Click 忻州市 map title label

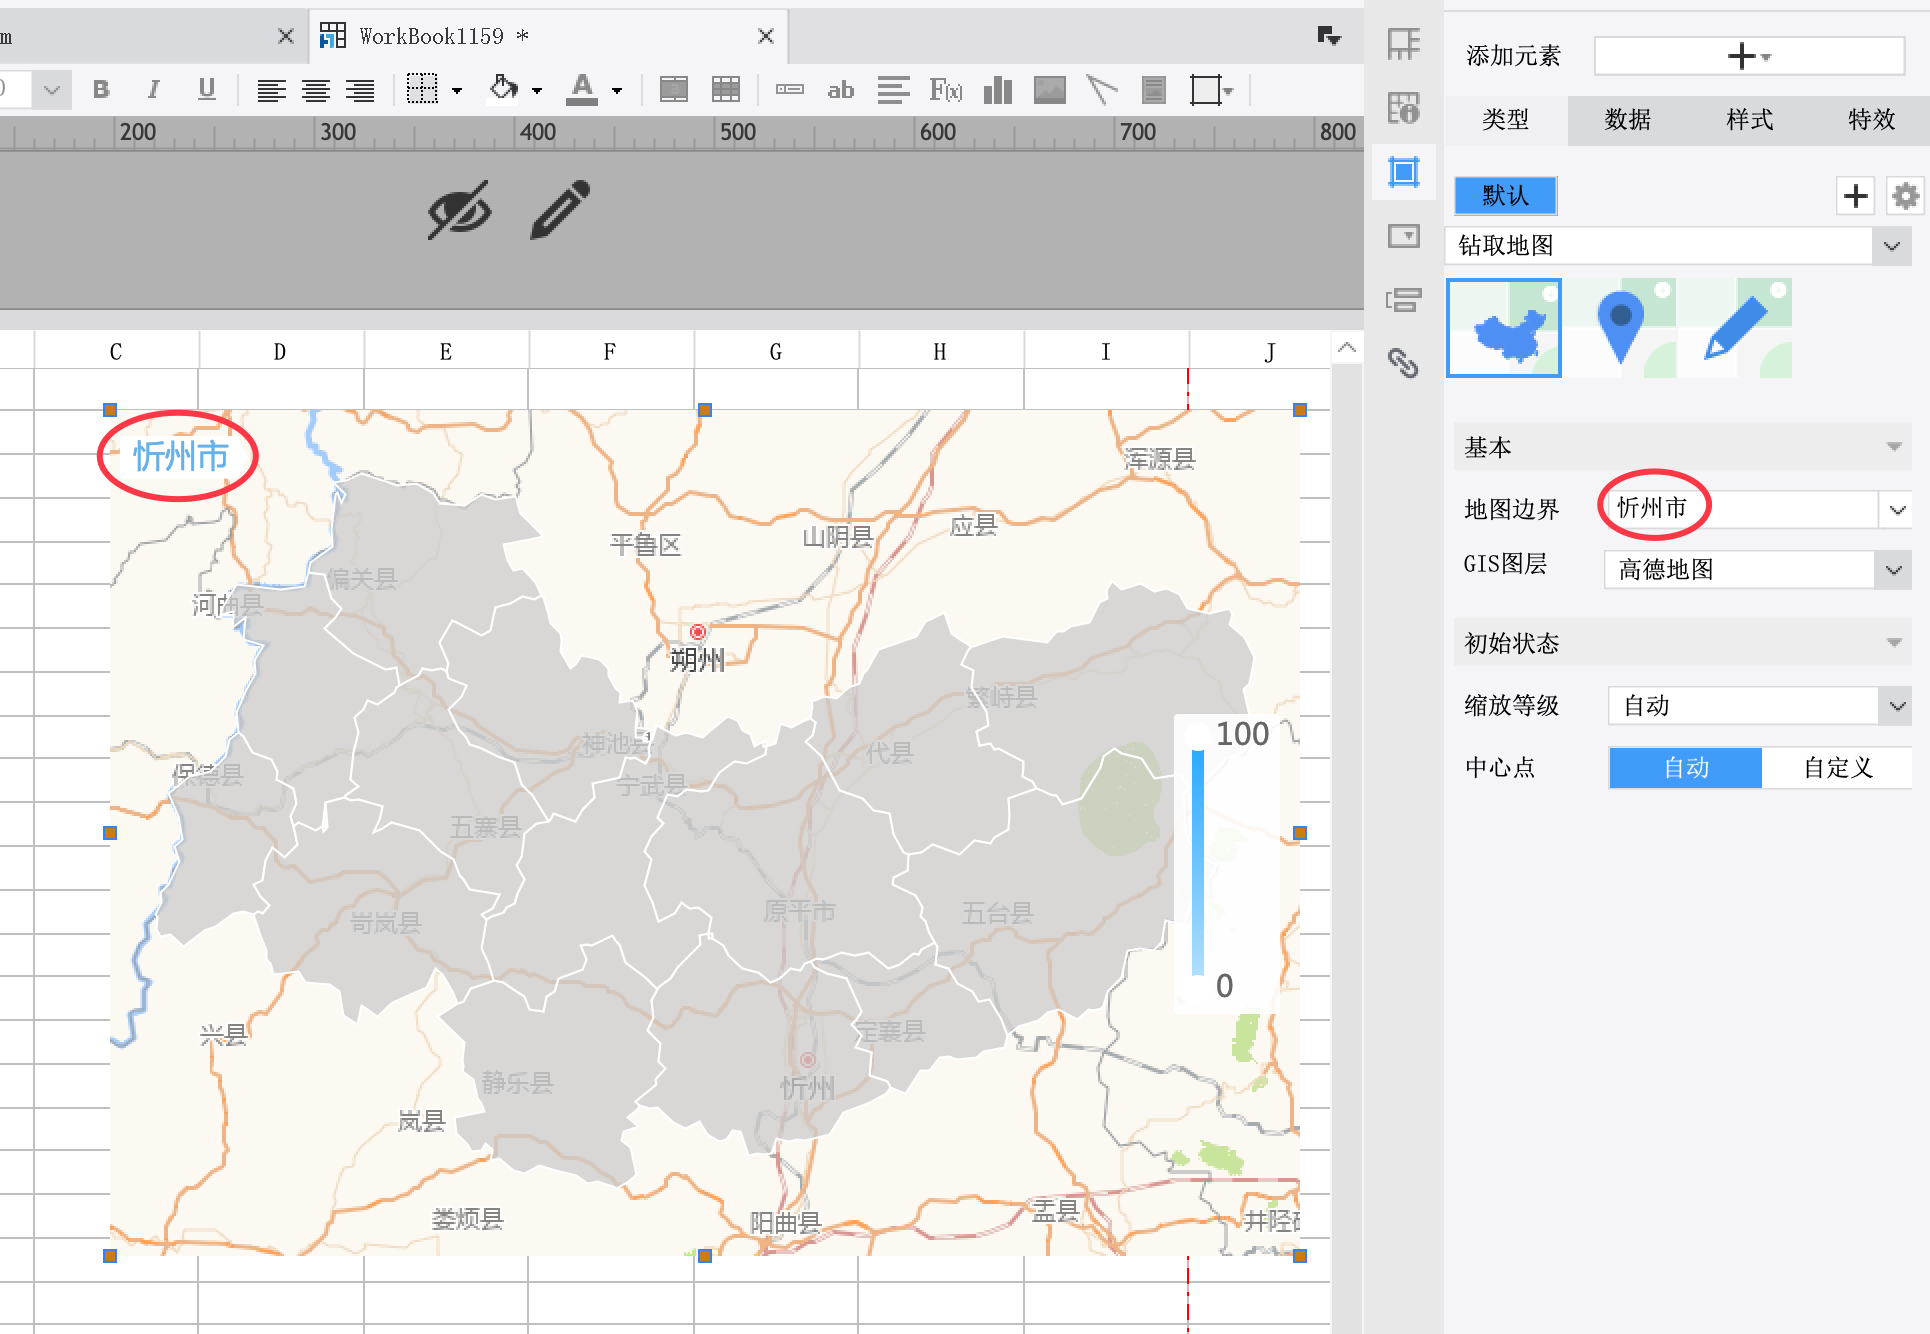(x=181, y=456)
